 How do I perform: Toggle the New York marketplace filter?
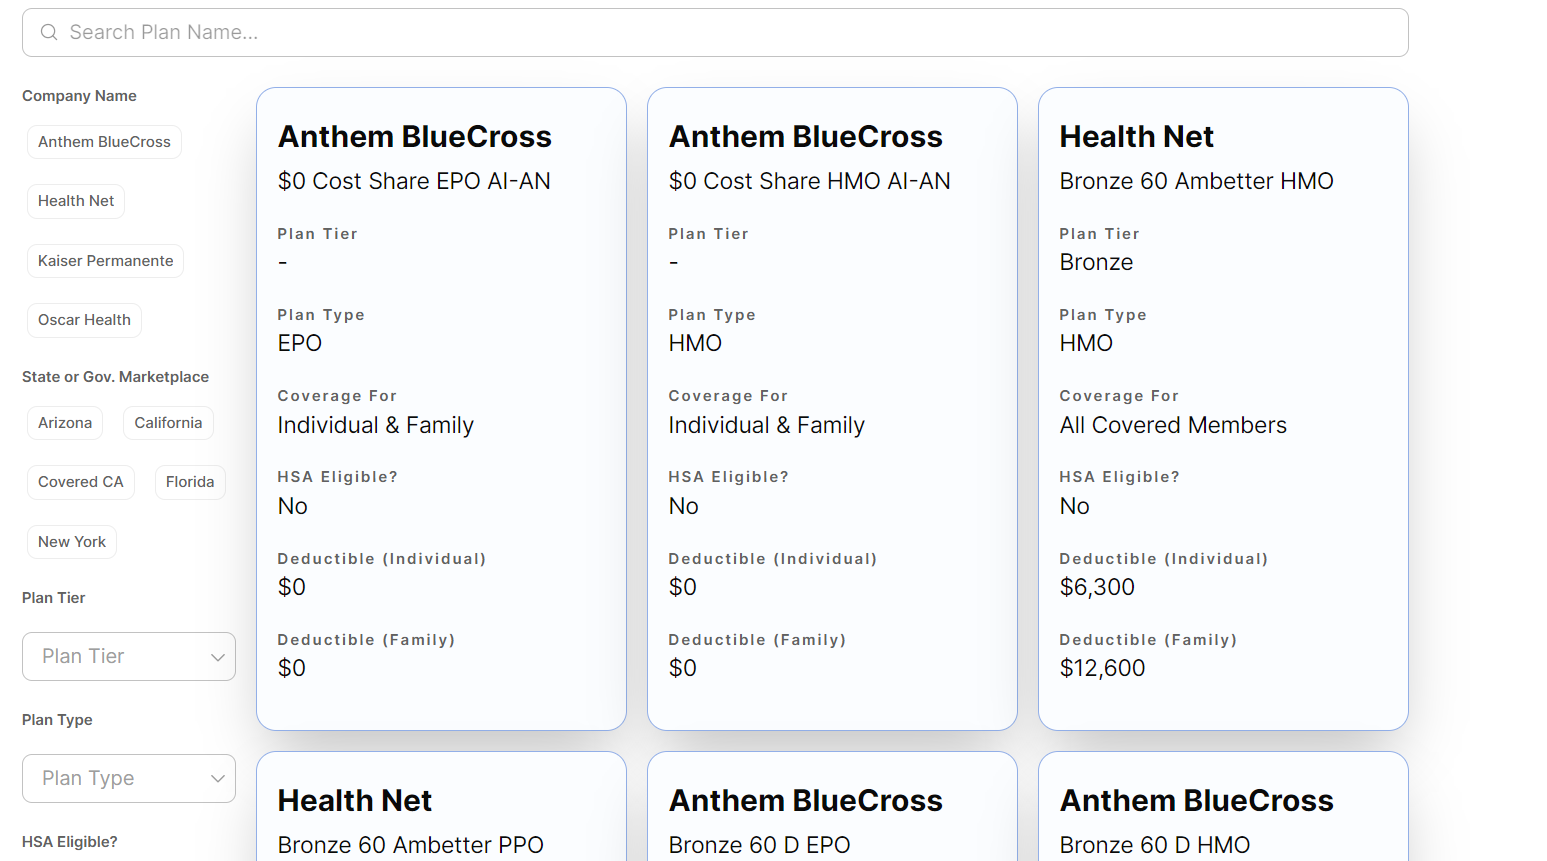[72, 542]
